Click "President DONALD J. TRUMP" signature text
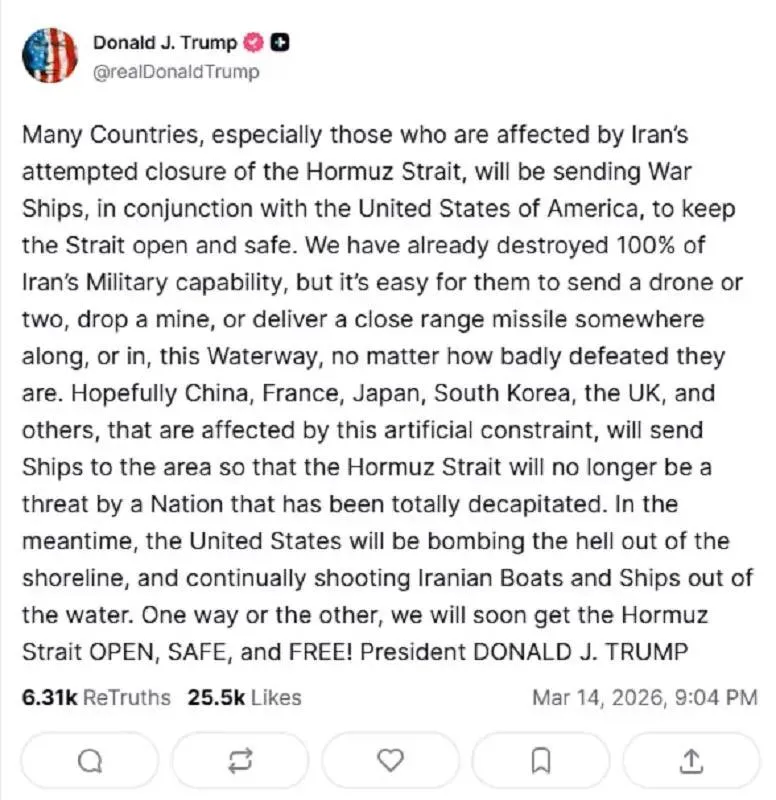This screenshot has height=800, width=776. (524, 652)
